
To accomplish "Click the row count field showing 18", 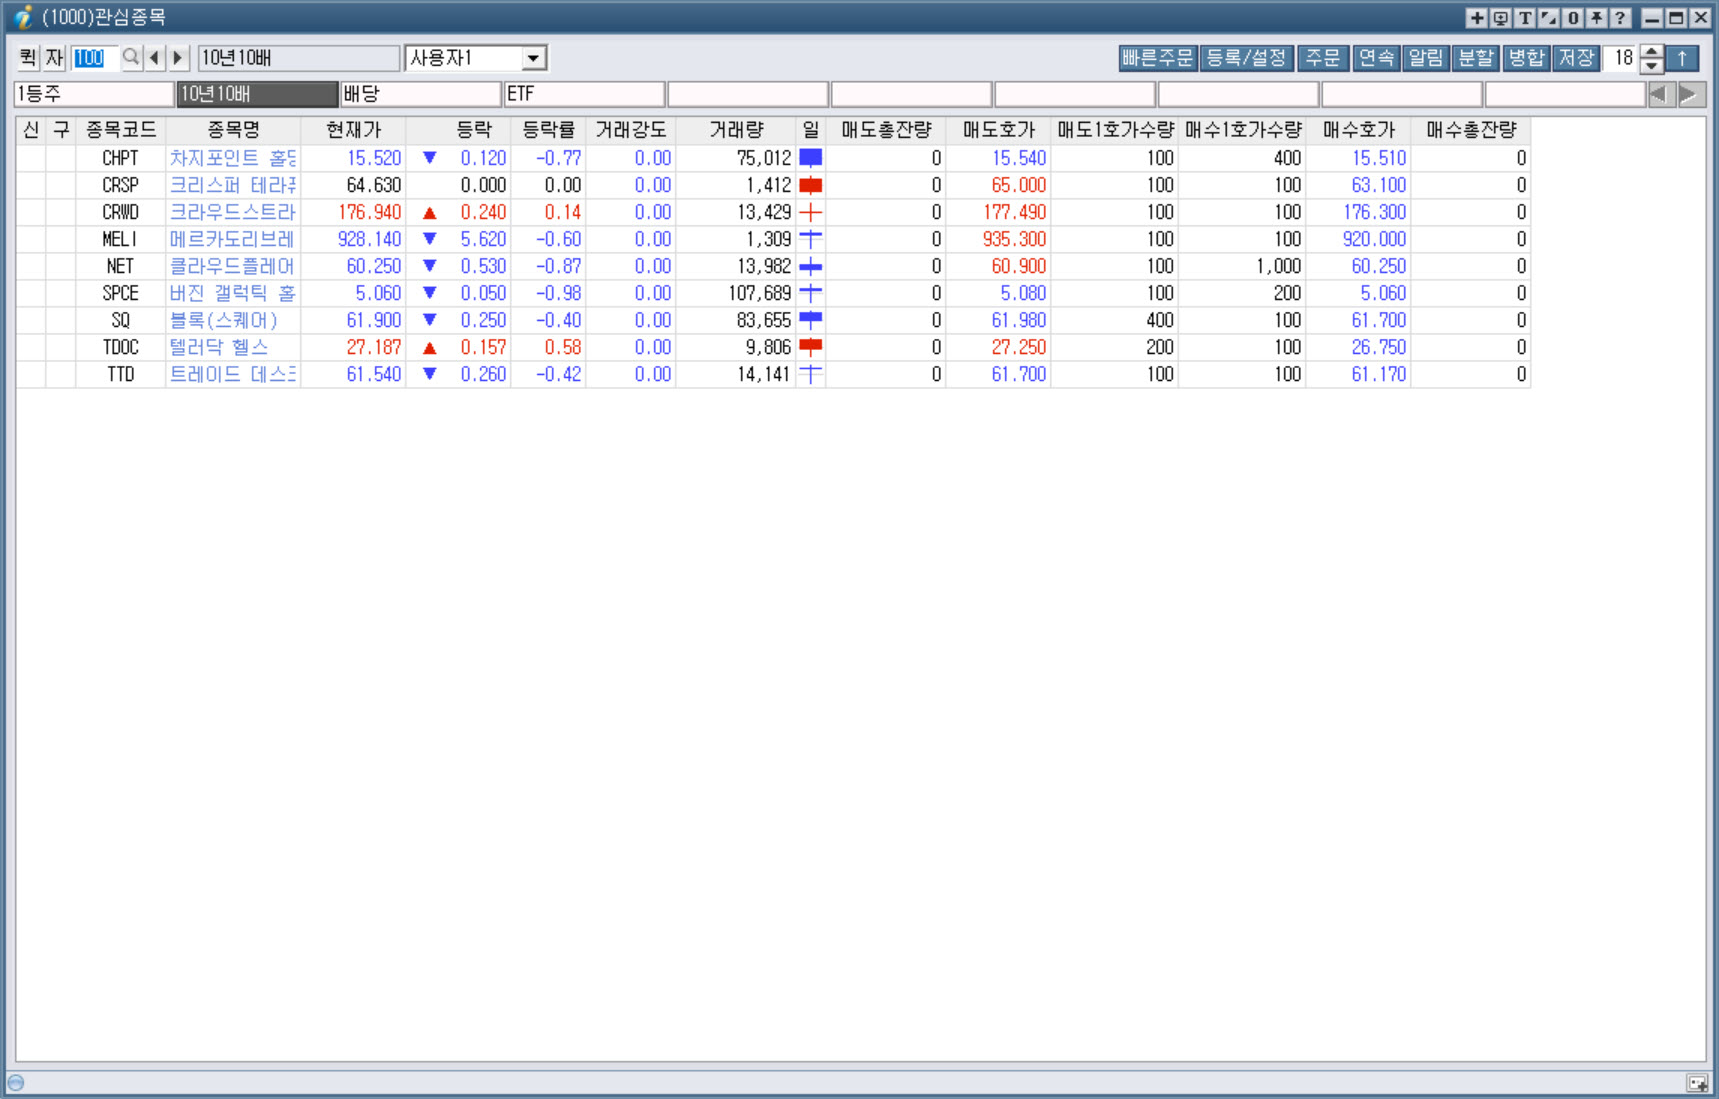I will (x=1622, y=58).
